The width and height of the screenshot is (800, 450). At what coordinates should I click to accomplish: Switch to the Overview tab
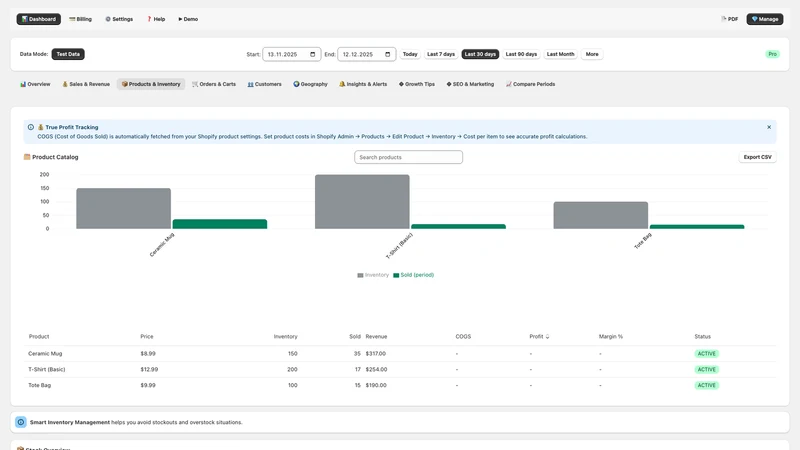coord(35,84)
